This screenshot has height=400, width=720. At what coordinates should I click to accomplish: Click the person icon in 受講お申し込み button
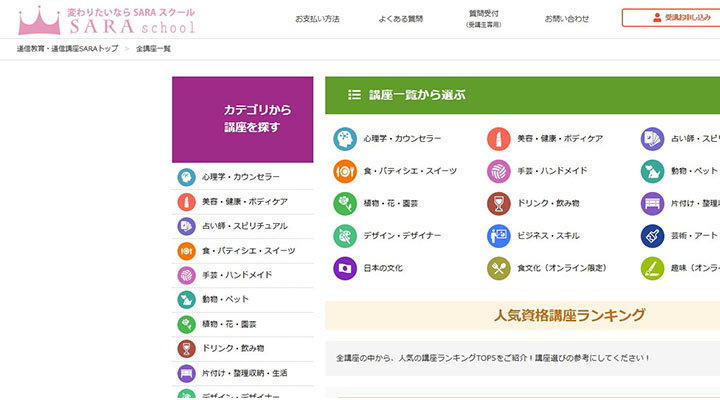tap(657, 18)
